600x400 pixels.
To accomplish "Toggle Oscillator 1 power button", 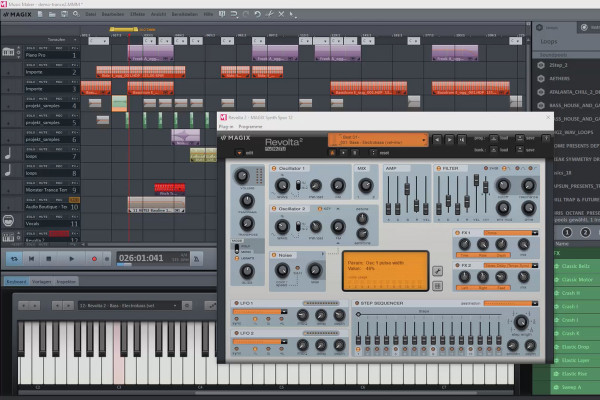I will click(x=274, y=168).
